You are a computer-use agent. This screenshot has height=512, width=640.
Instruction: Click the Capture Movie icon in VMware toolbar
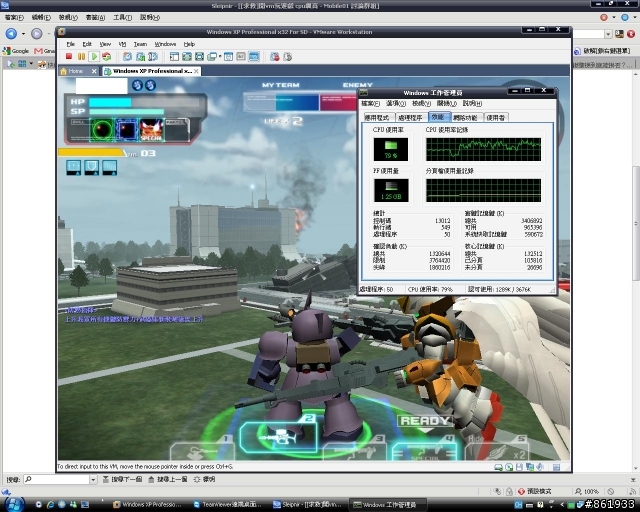coord(287,56)
